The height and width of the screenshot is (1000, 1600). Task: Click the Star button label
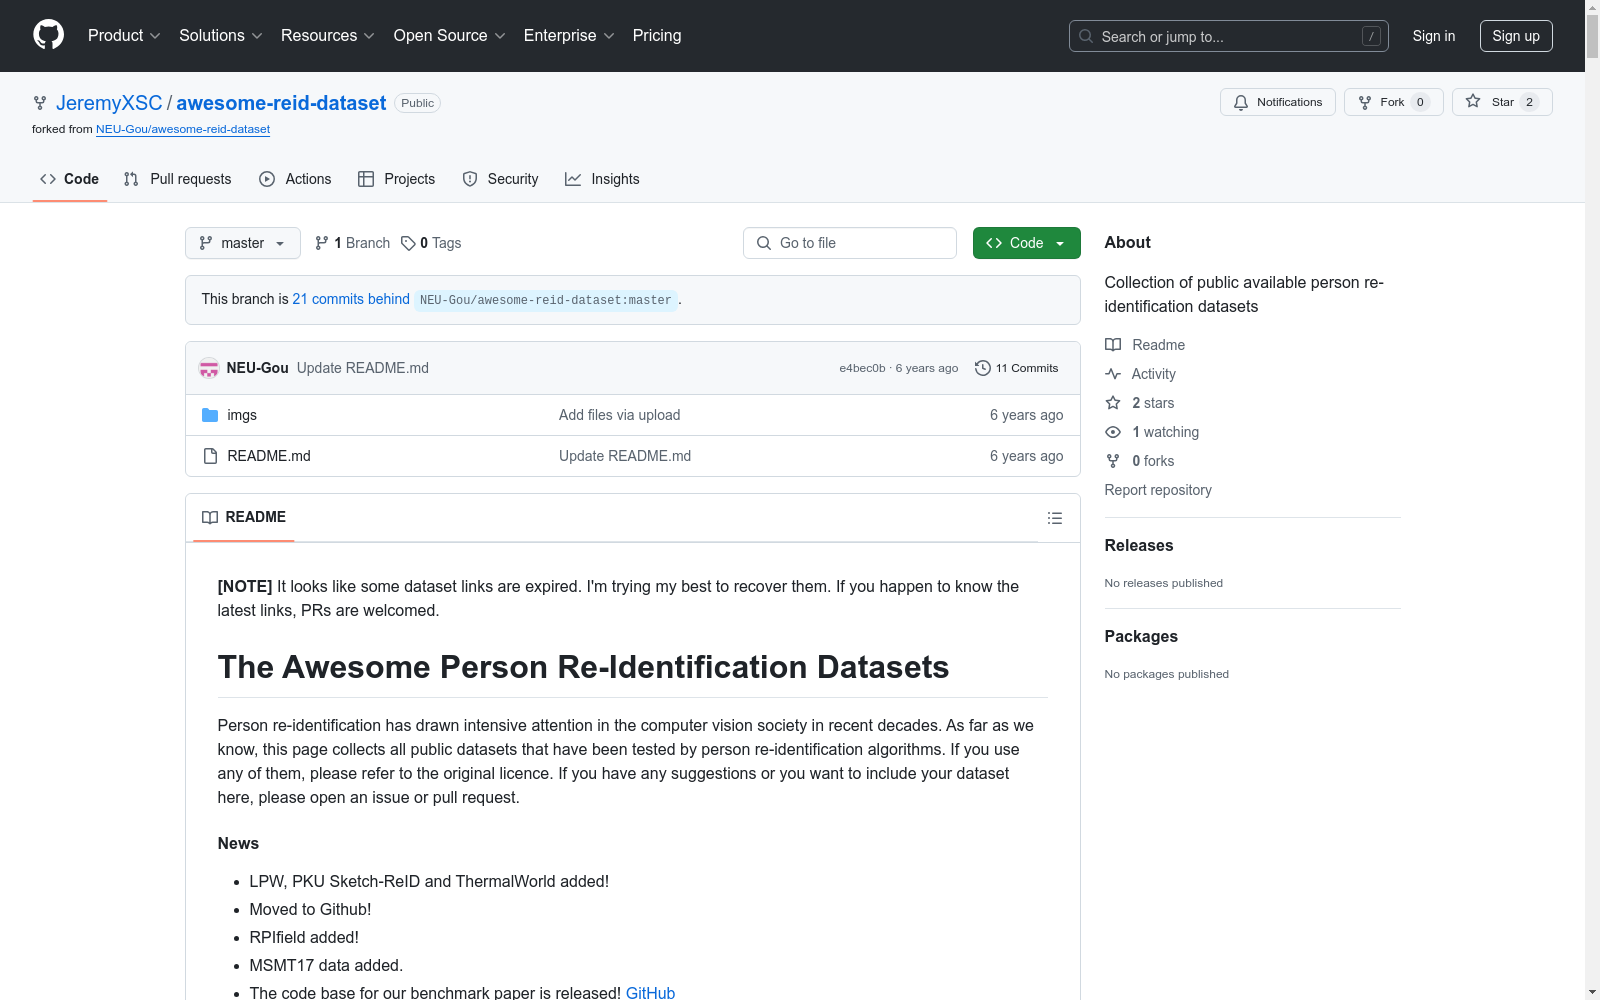[x=1503, y=102]
